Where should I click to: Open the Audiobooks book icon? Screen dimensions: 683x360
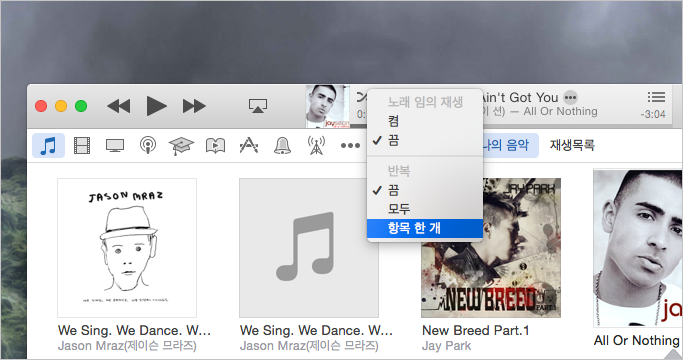click(x=215, y=146)
